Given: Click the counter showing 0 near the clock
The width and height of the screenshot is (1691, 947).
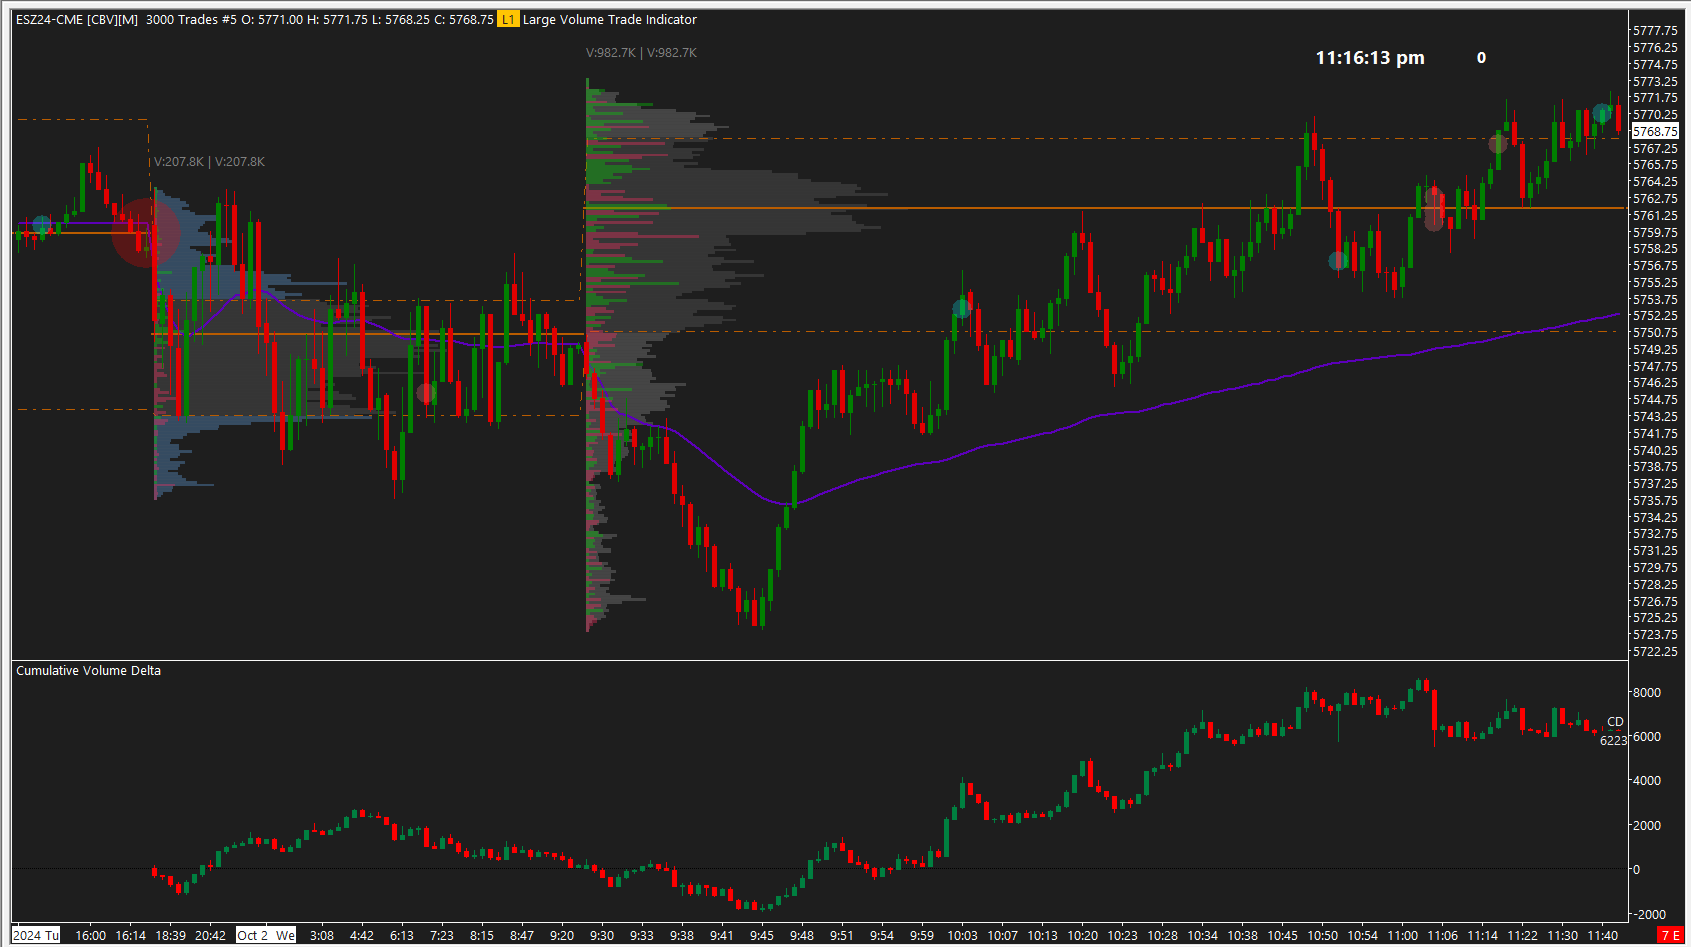Looking at the screenshot, I should click(x=1480, y=58).
